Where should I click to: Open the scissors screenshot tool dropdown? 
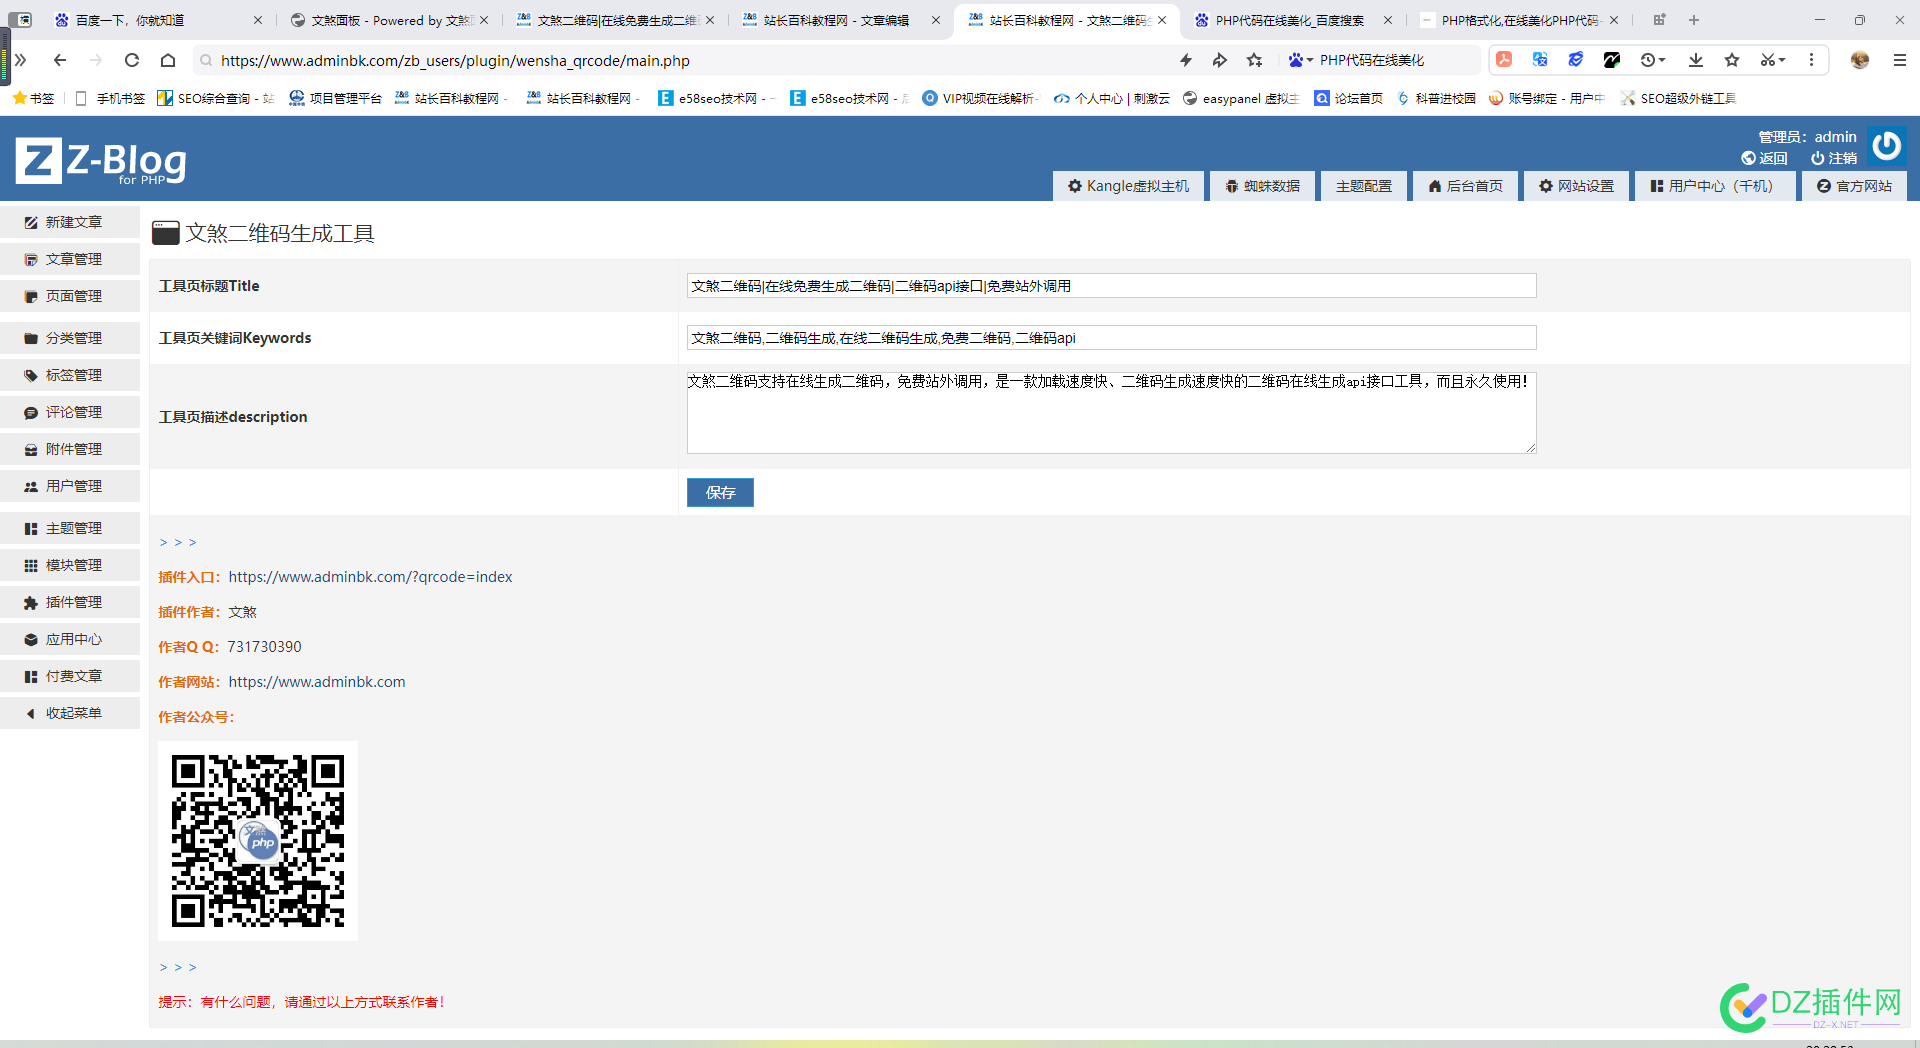pos(1773,60)
